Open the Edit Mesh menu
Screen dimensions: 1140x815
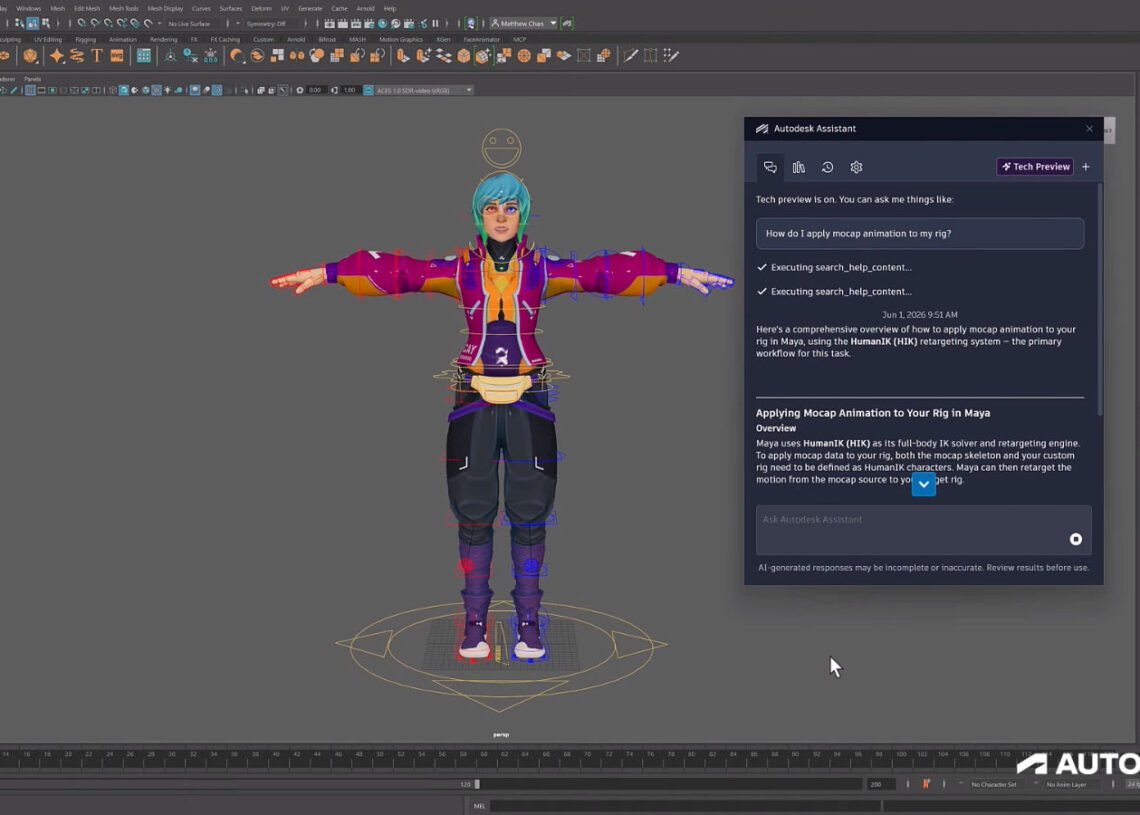coord(87,9)
